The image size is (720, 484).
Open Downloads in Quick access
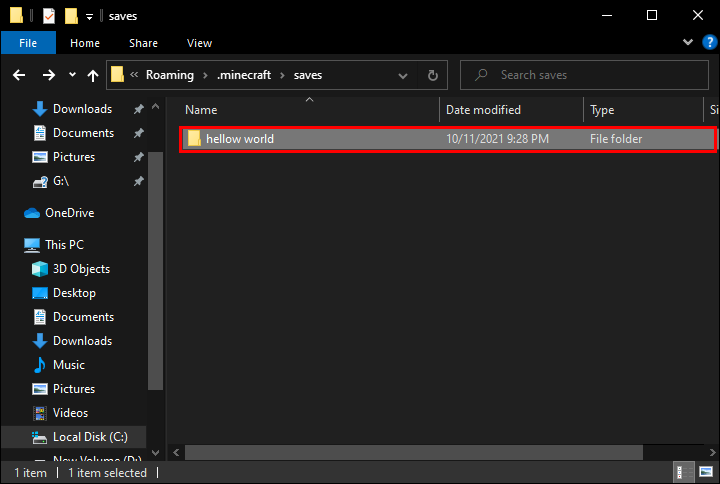pos(82,109)
